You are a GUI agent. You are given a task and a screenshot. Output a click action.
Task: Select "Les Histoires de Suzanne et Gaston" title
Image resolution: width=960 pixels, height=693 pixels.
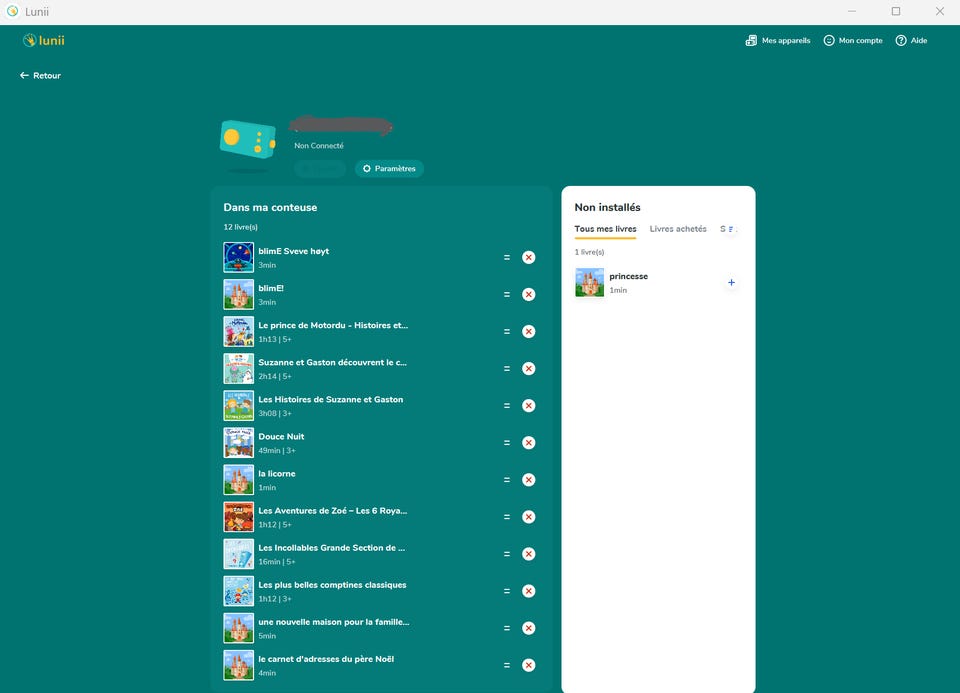coord(331,399)
